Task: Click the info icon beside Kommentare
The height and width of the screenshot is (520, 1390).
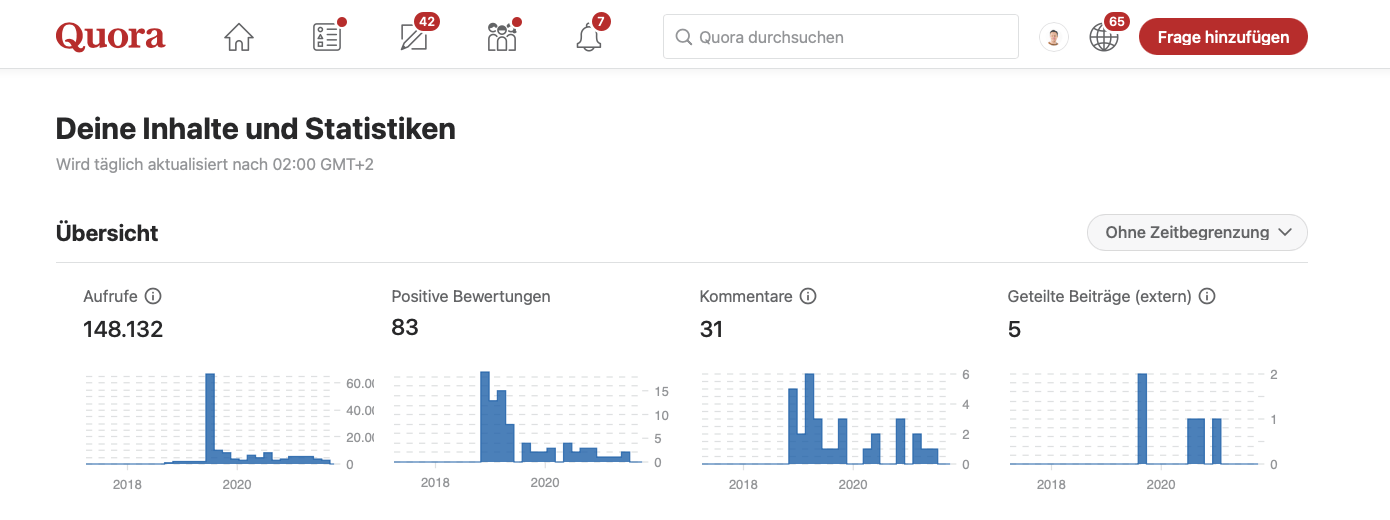Action: (808, 296)
